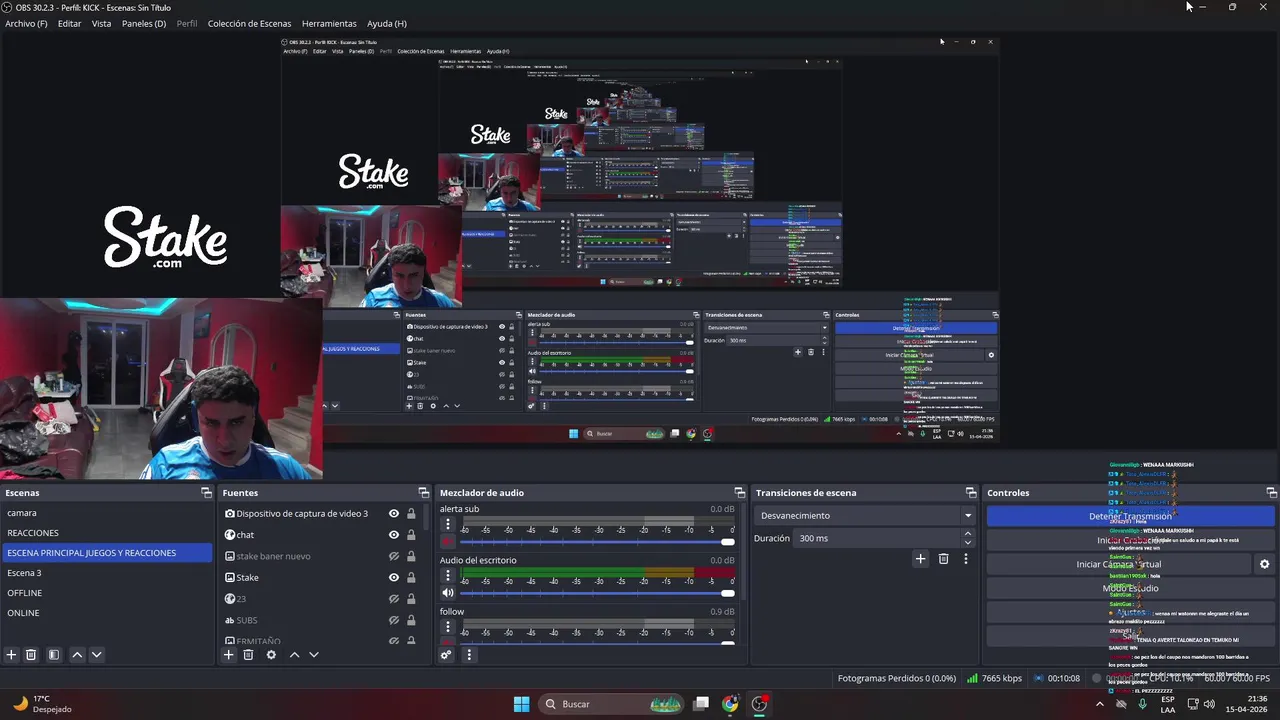The height and width of the screenshot is (720, 1280).
Task: Unlock the chat source
Action: (410, 535)
